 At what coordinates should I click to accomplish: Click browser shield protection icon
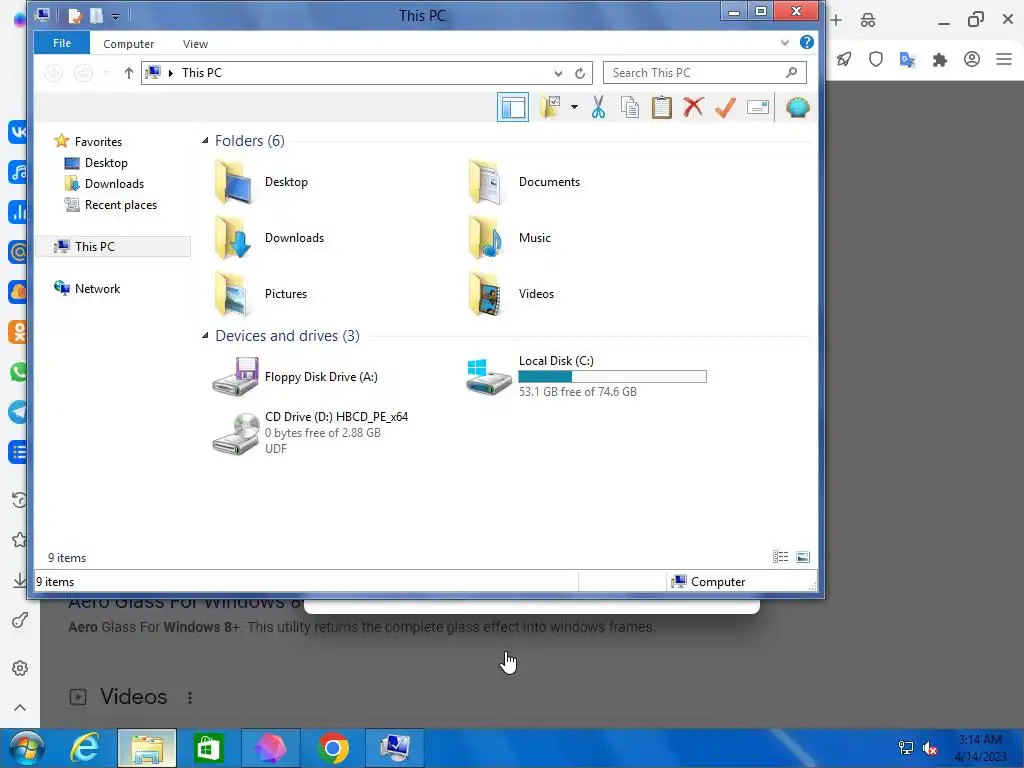coord(876,59)
